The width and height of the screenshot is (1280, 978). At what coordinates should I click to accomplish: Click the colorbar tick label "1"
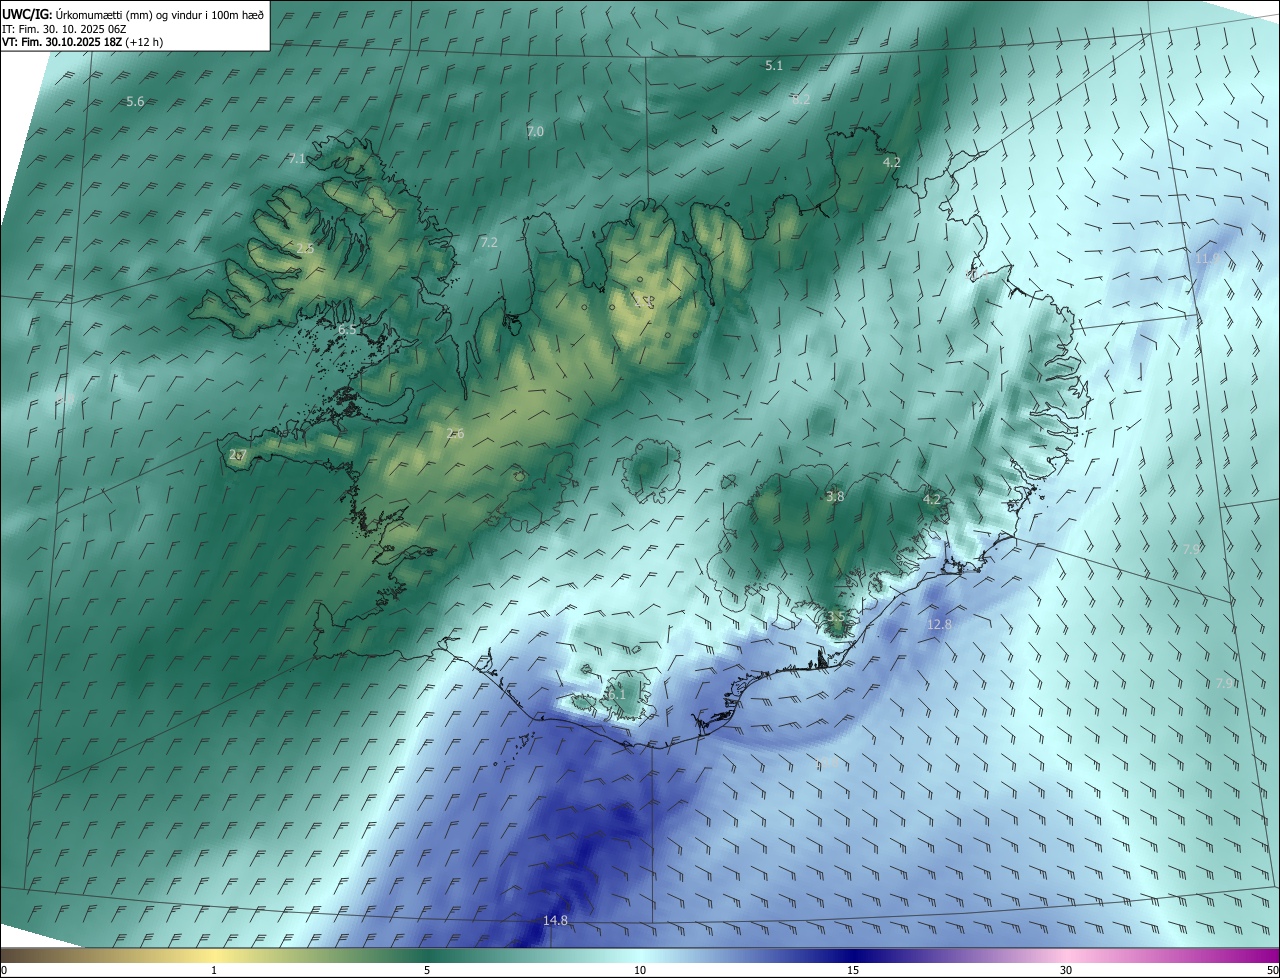tap(214, 970)
